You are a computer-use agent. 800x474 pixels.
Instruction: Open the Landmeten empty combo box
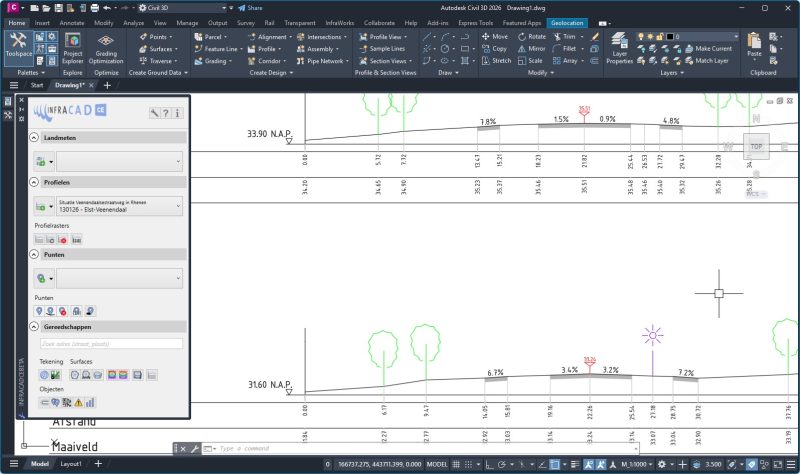[119, 161]
